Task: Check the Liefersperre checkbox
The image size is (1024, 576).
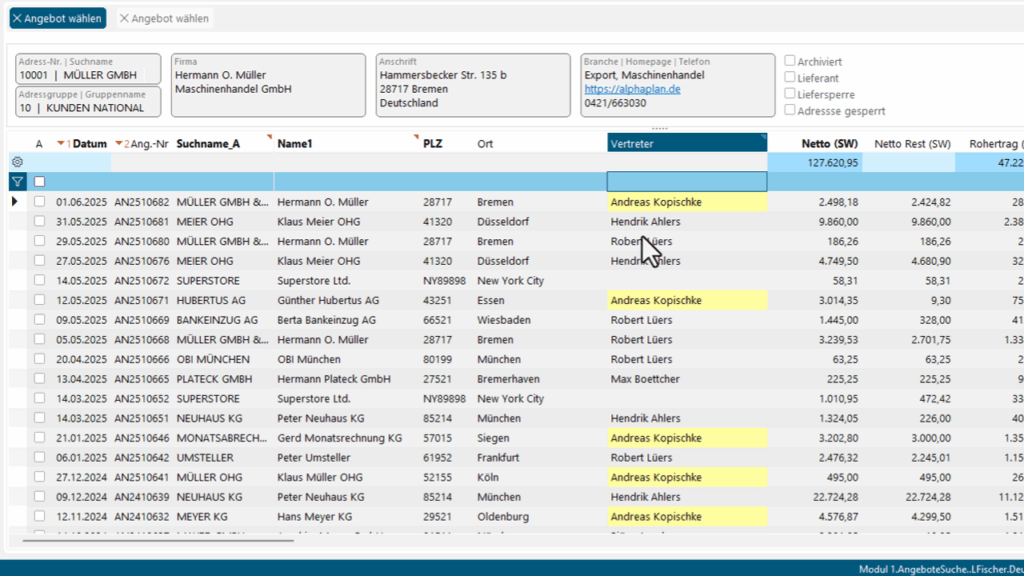Action: click(x=790, y=94)
